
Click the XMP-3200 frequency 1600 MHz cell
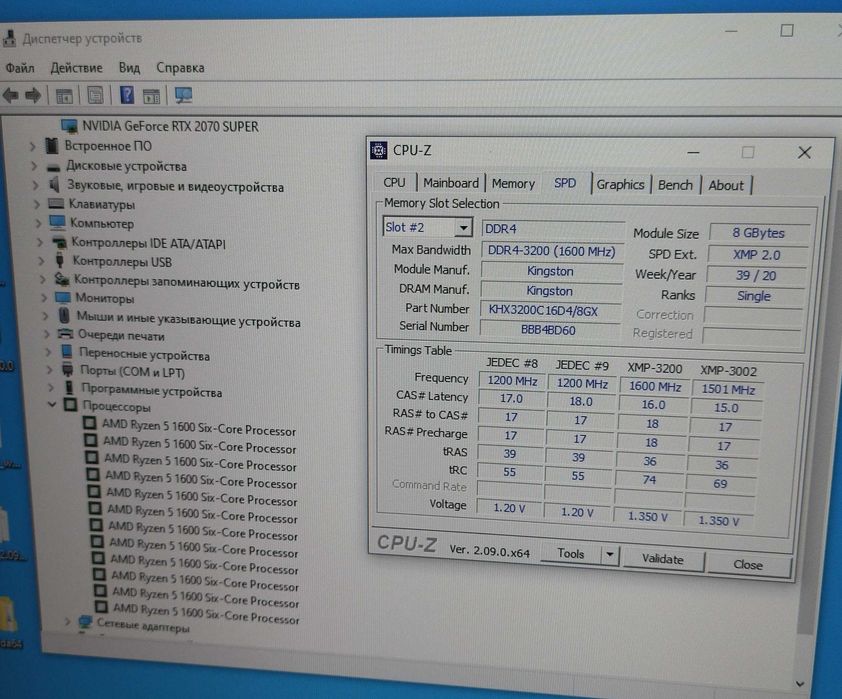pyautogui.click(x=655, y=387)
